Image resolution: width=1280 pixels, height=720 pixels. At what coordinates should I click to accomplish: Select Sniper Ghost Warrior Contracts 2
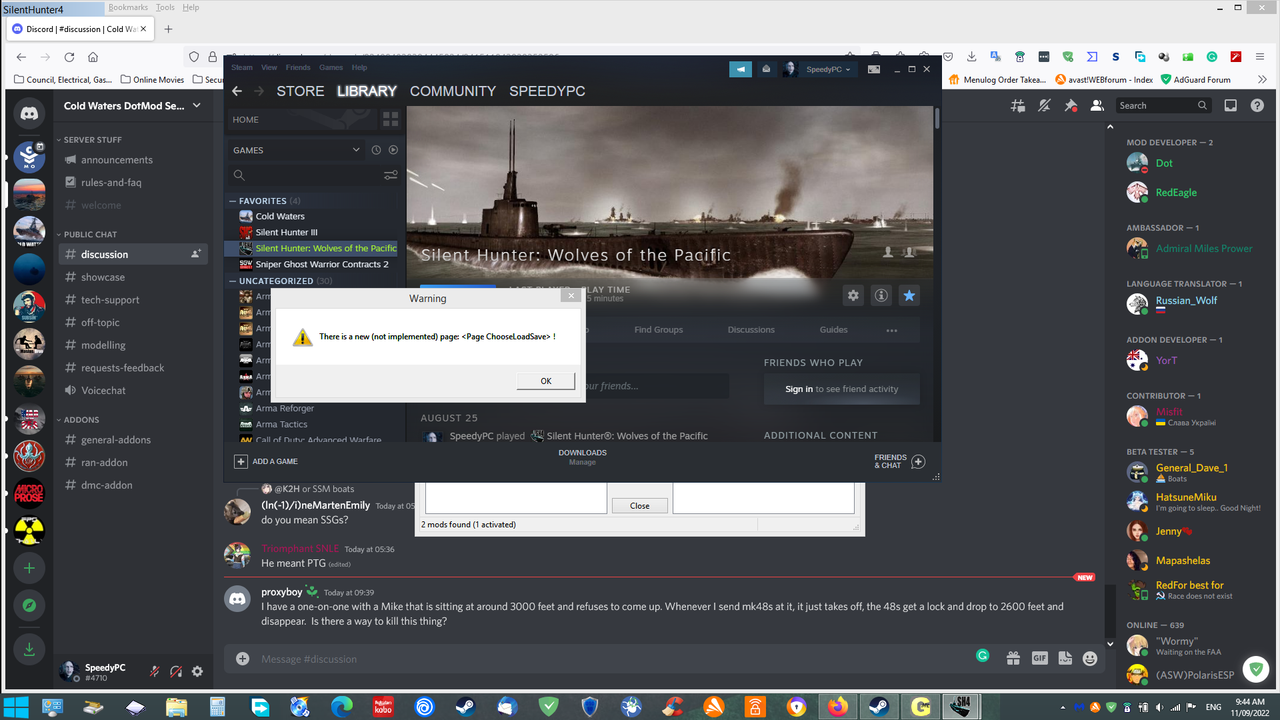321,264
